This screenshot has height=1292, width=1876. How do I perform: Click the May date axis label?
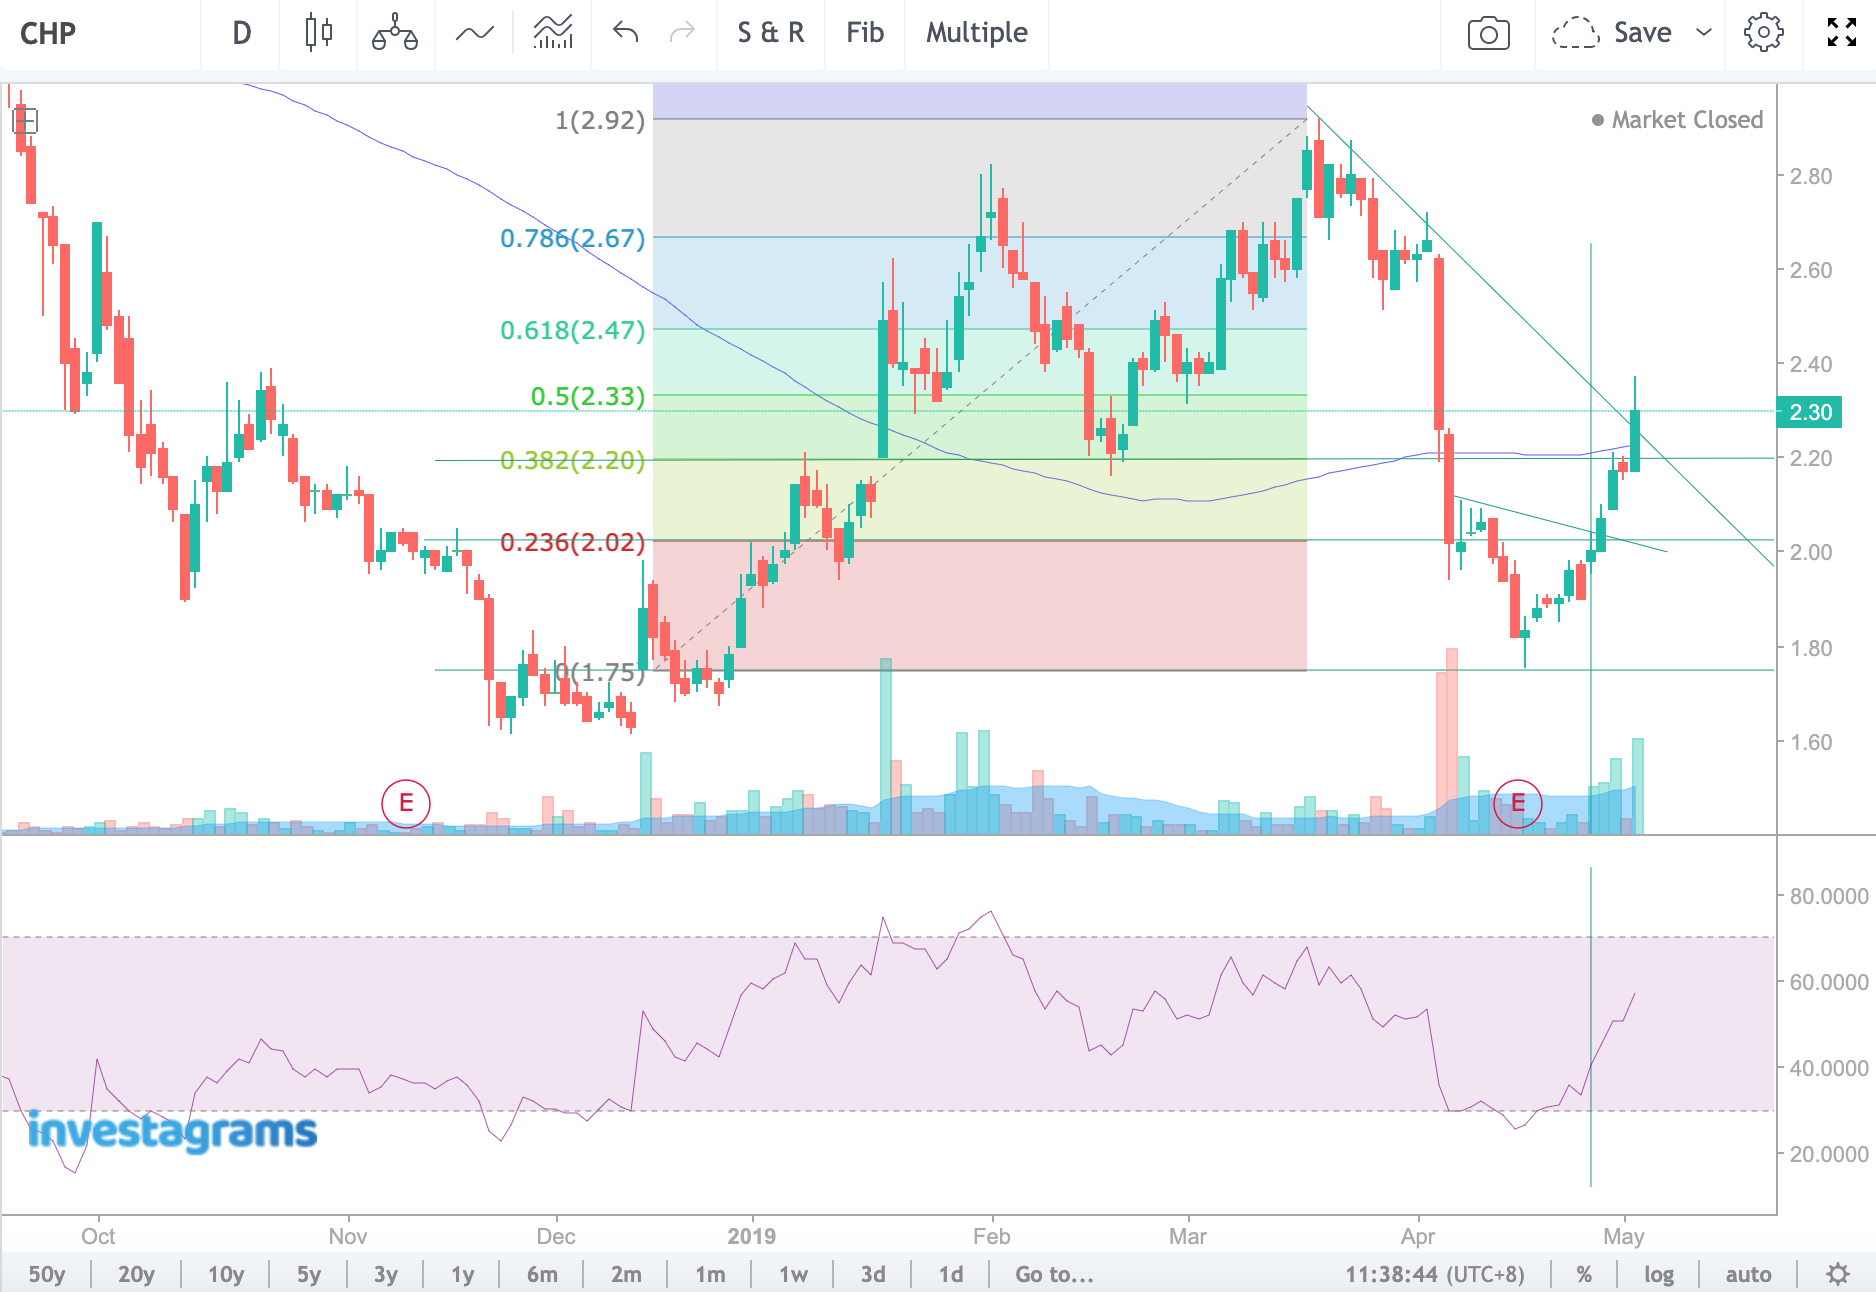pos(1623,1236)
